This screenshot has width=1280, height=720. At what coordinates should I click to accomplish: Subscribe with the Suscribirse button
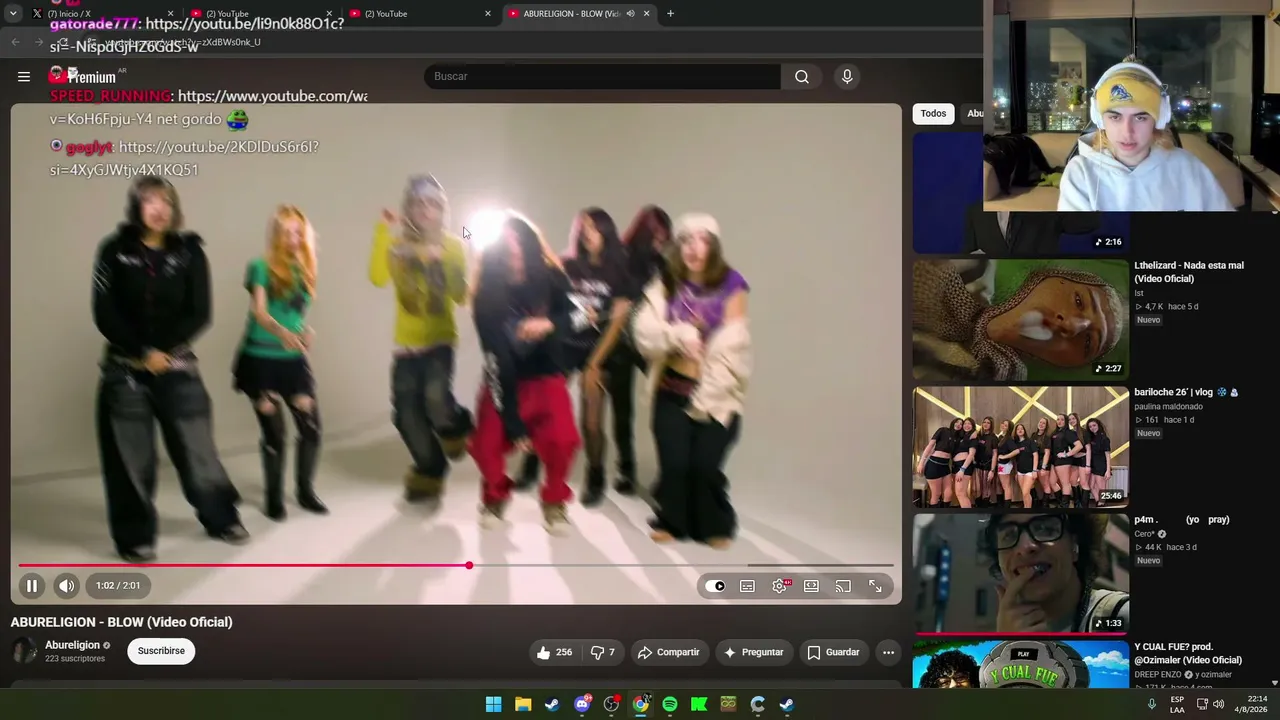tap(161, 651)
